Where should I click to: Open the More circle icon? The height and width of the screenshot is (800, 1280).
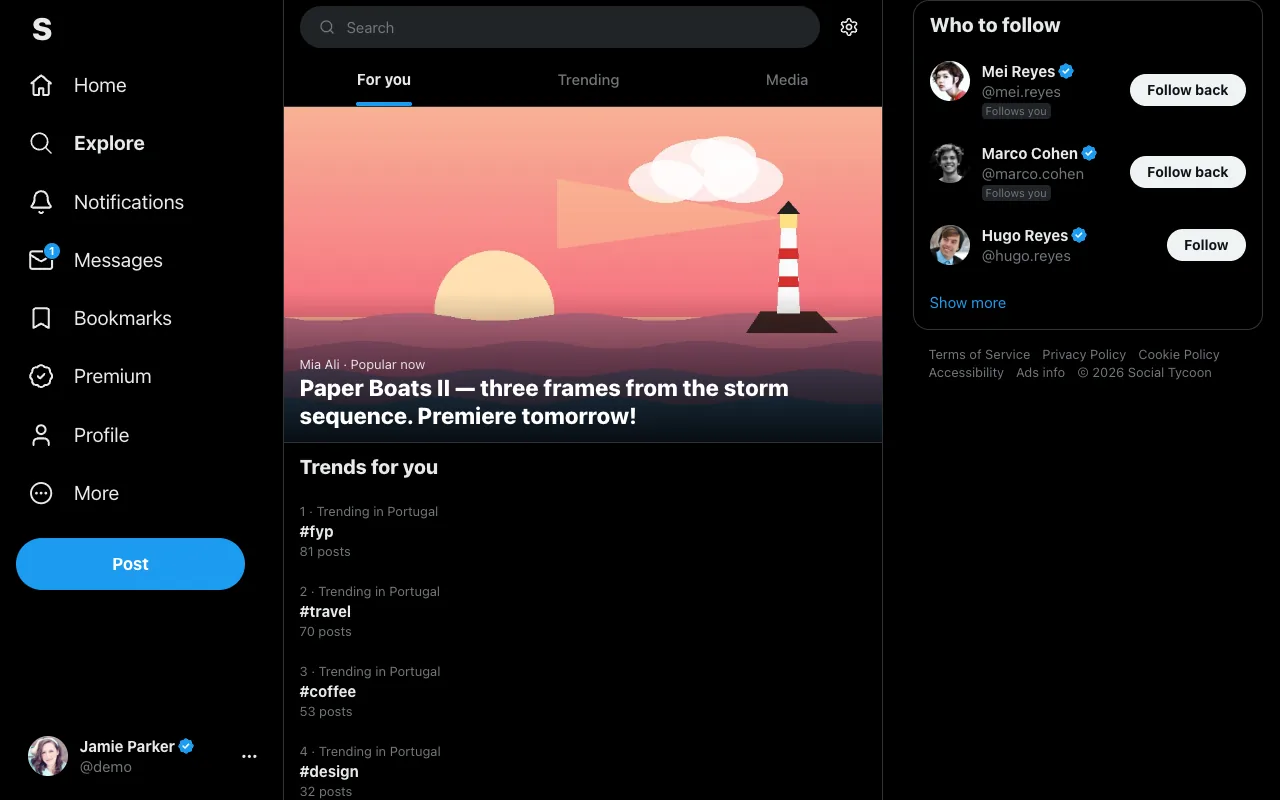tap(41, 493)
